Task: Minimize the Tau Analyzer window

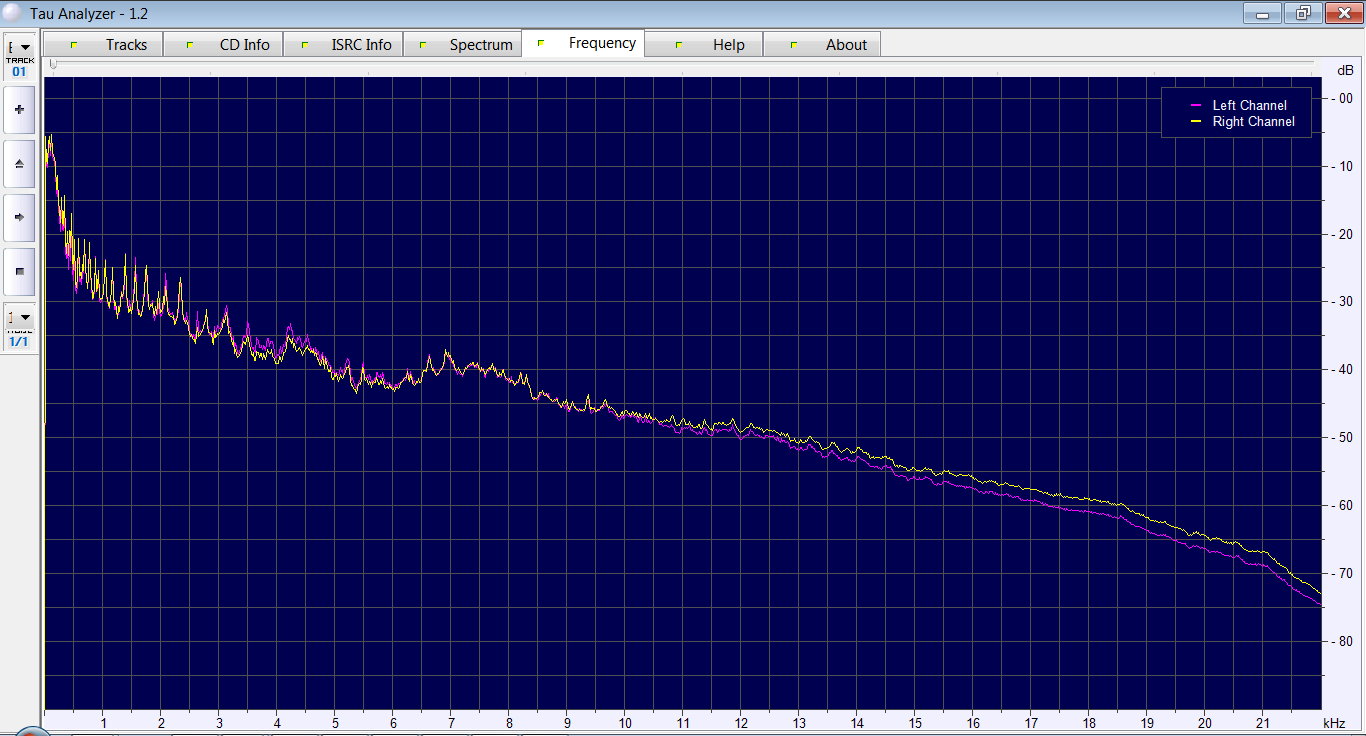Action: point(1263,14)
